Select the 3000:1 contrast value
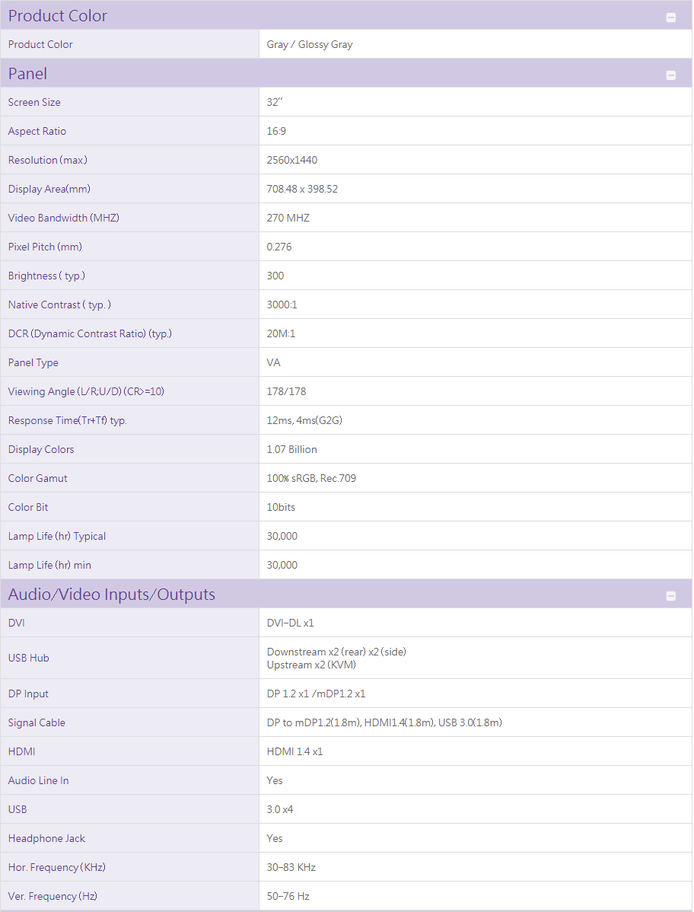 pos(282,305)
